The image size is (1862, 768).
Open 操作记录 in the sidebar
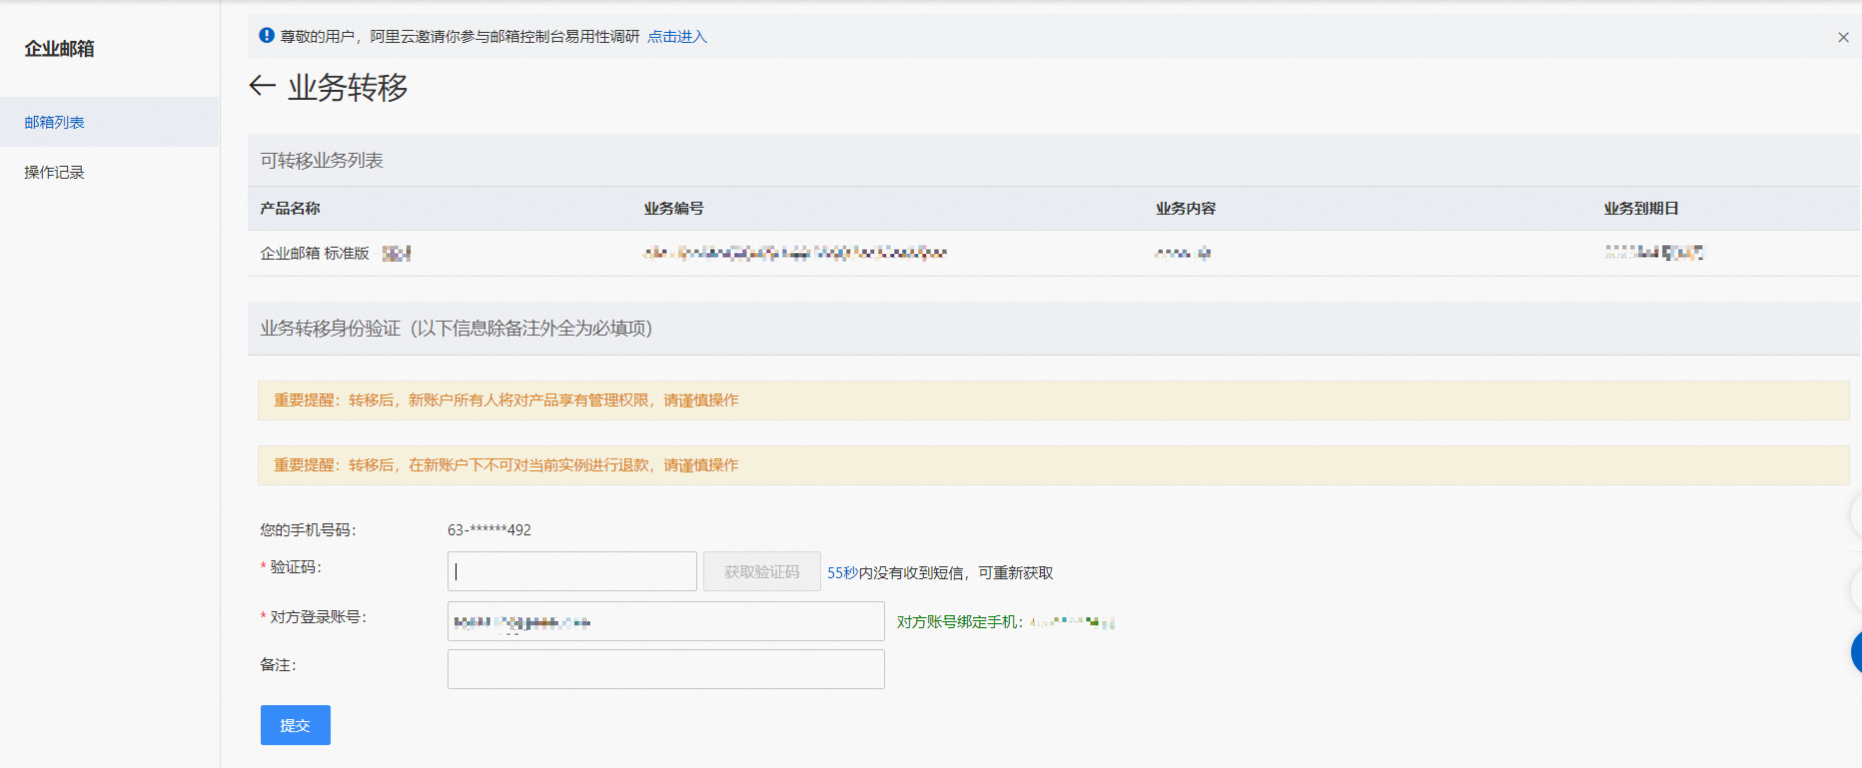pyautogui.click(x=55, y=172)
